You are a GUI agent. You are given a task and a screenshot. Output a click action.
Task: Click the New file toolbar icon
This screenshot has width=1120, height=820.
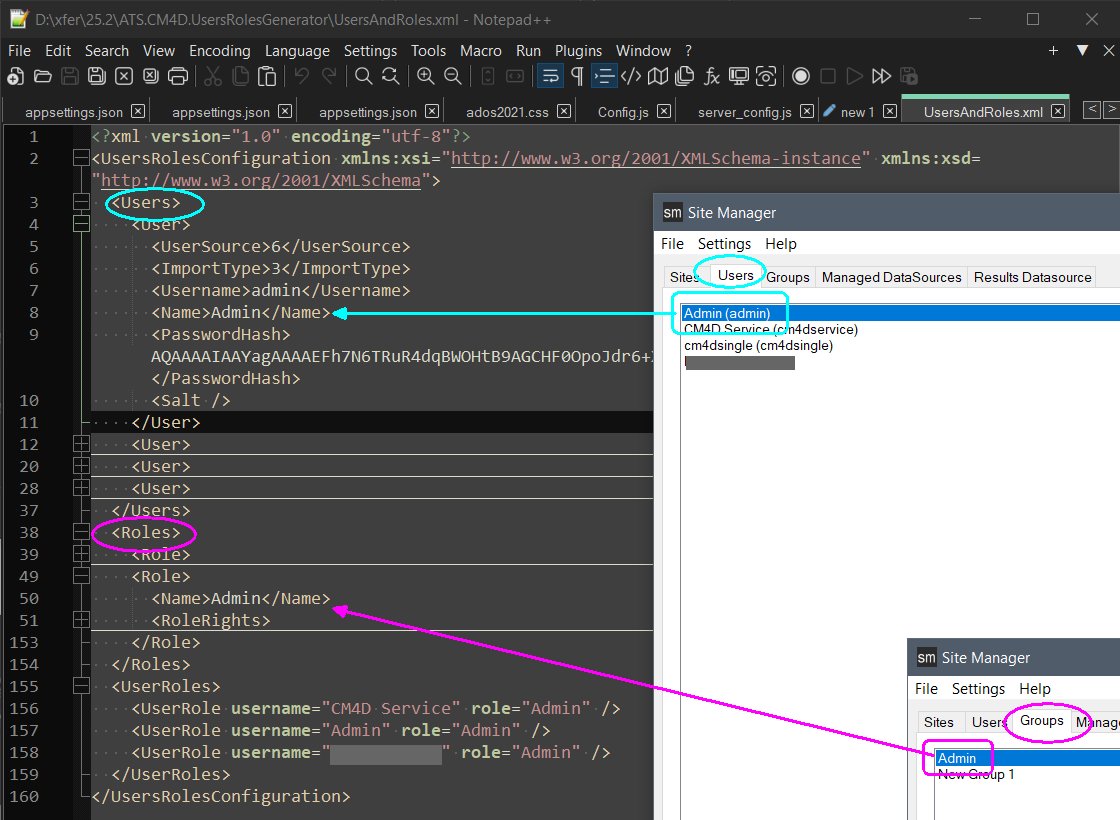click(x=15, y=76)
